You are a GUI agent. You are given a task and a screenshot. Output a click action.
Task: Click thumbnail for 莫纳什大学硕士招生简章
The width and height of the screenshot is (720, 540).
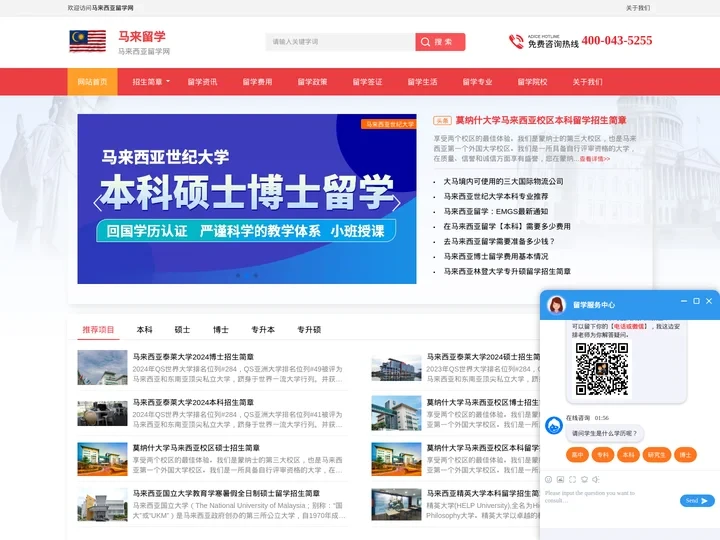click(102, 459)
